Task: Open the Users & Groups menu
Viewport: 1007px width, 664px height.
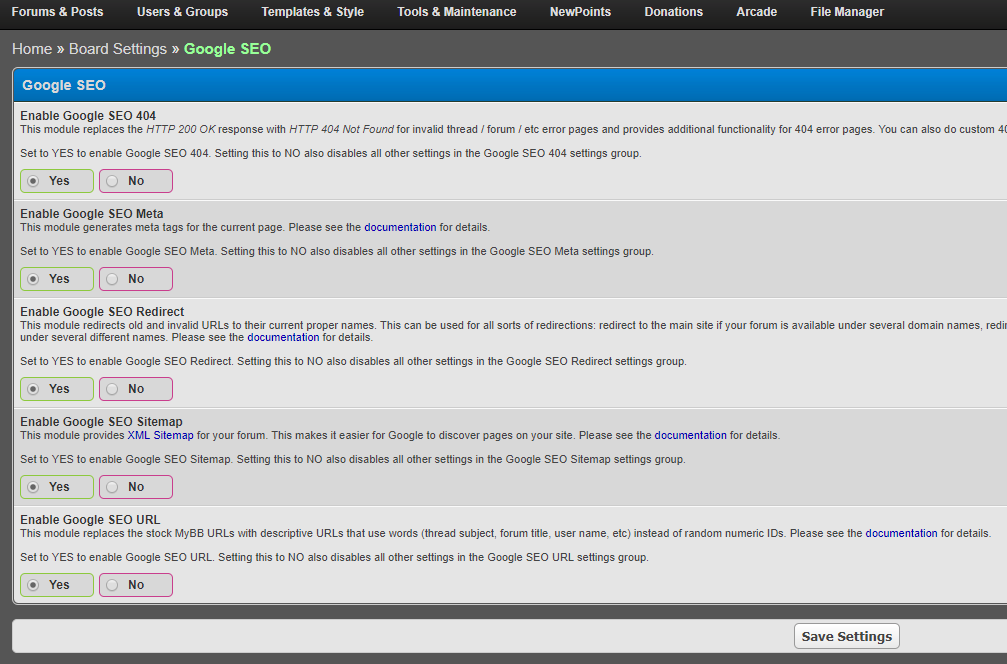Action: point(182,12)
